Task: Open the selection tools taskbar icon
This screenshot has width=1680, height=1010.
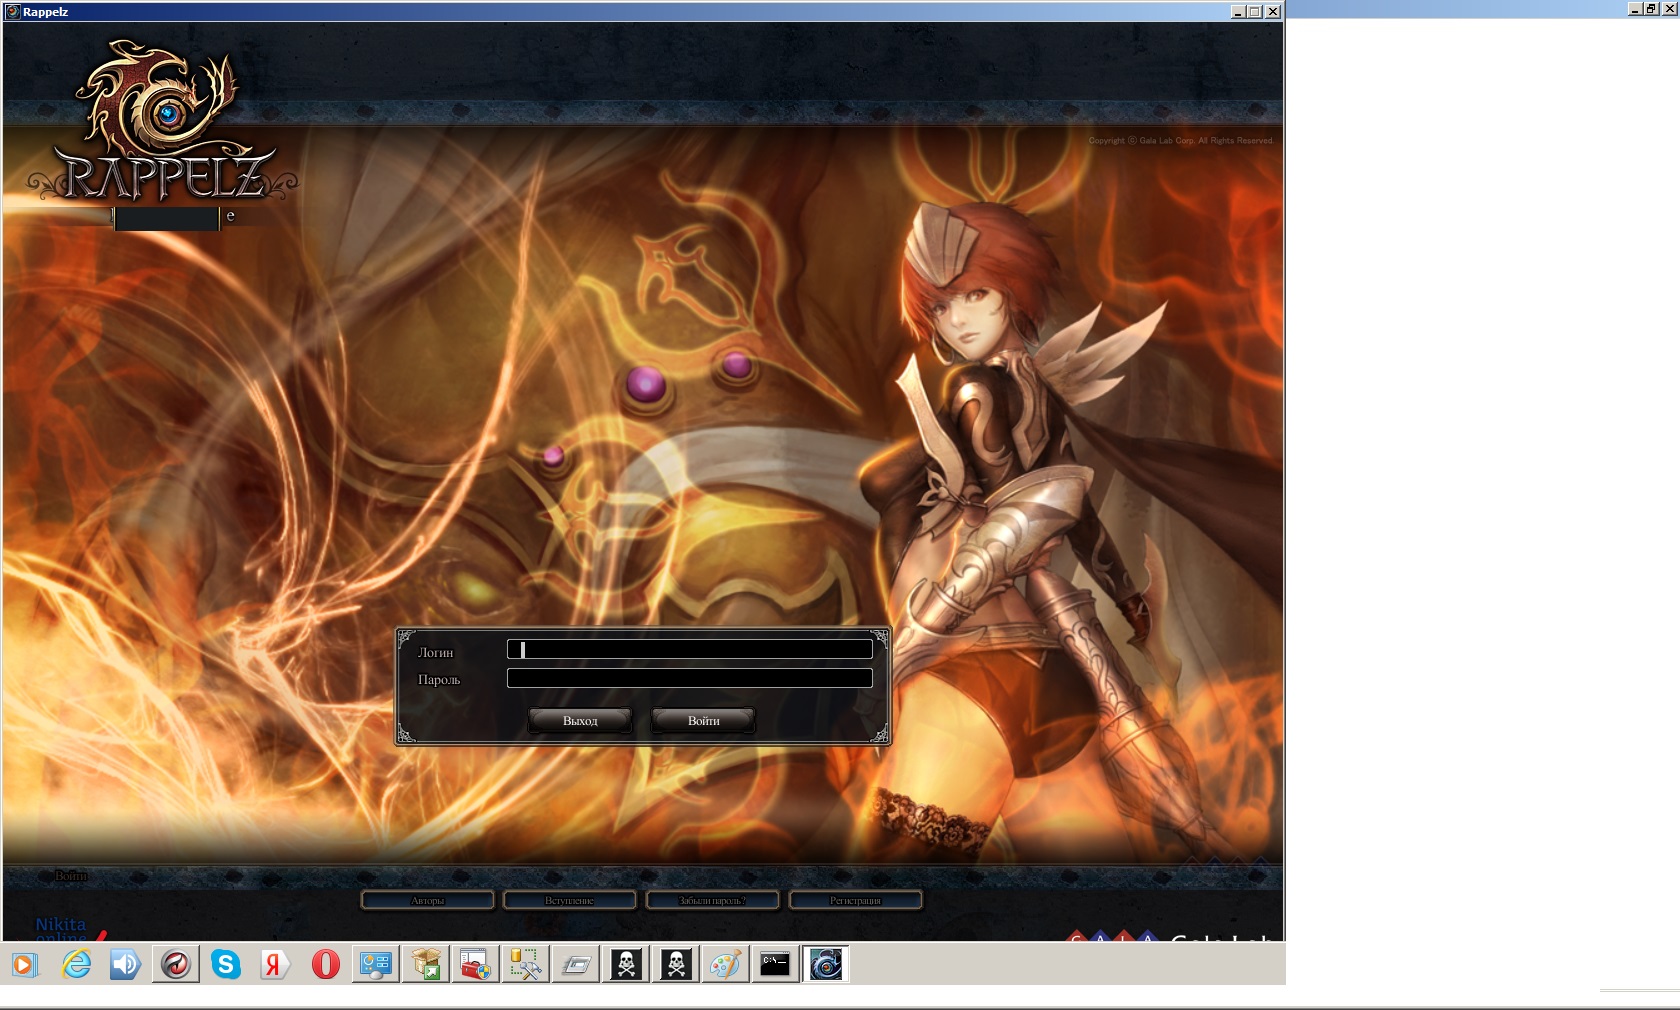Action: tap(526, 965)
